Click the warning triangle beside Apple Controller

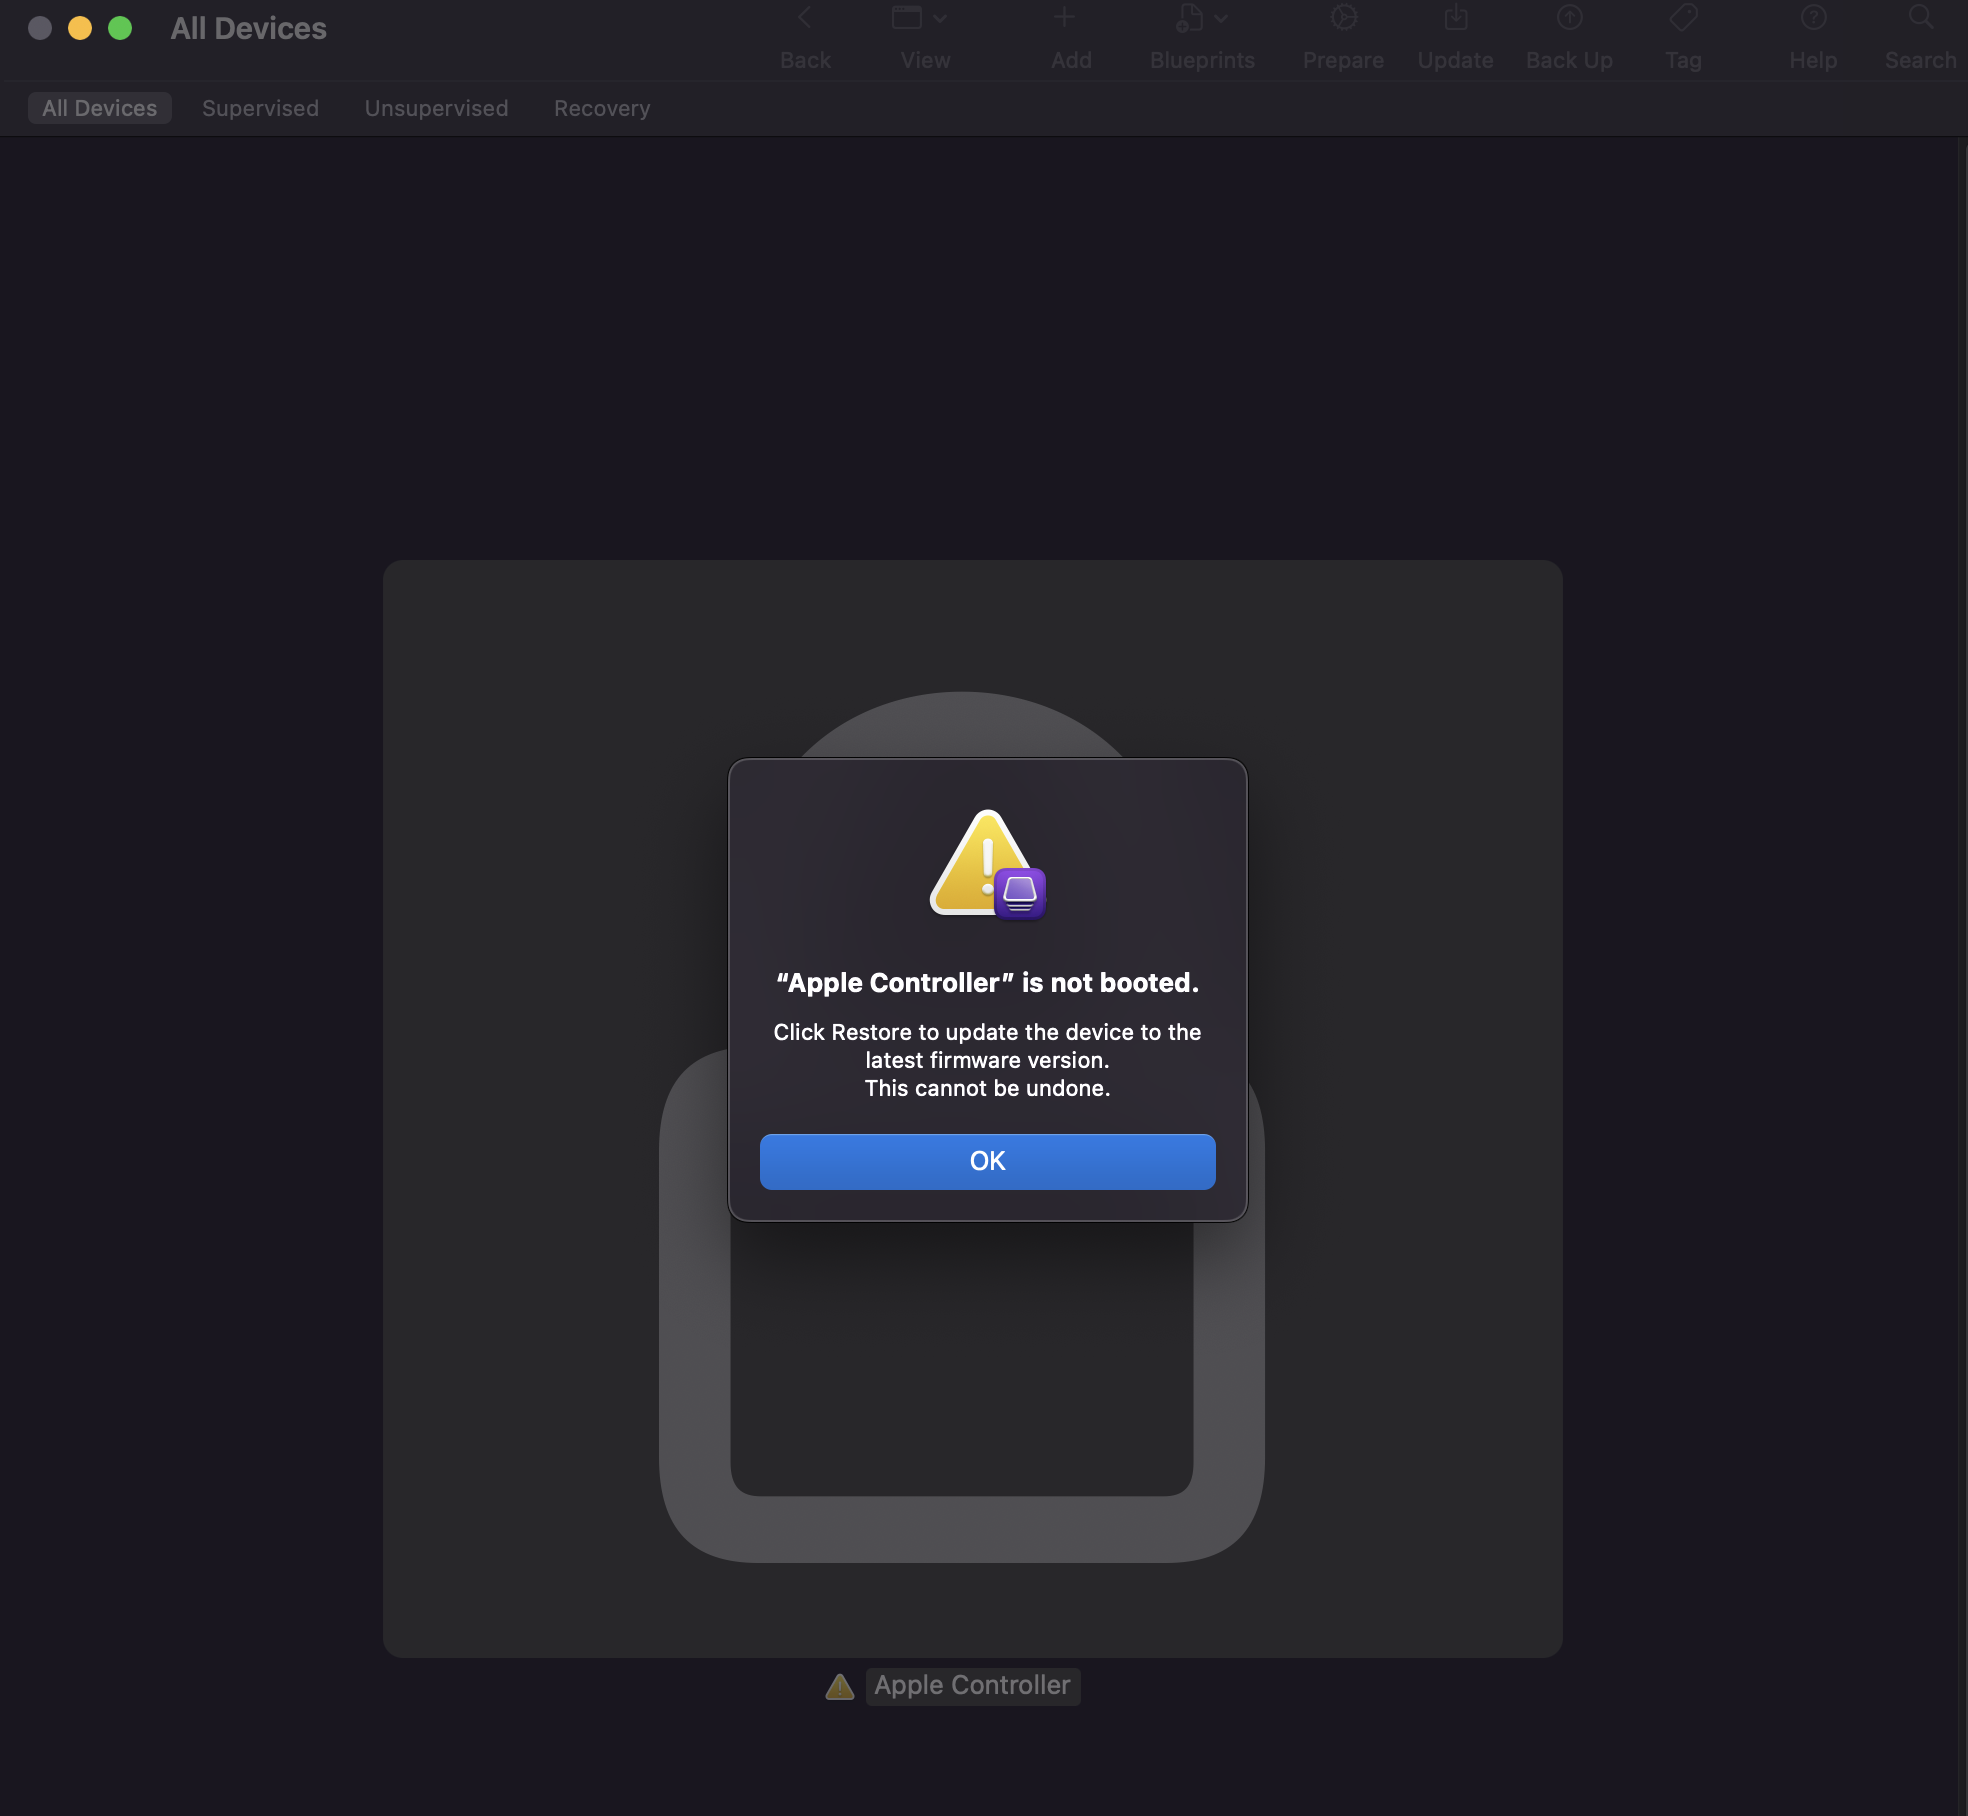pyautogui.click(x=840, y=1687)
